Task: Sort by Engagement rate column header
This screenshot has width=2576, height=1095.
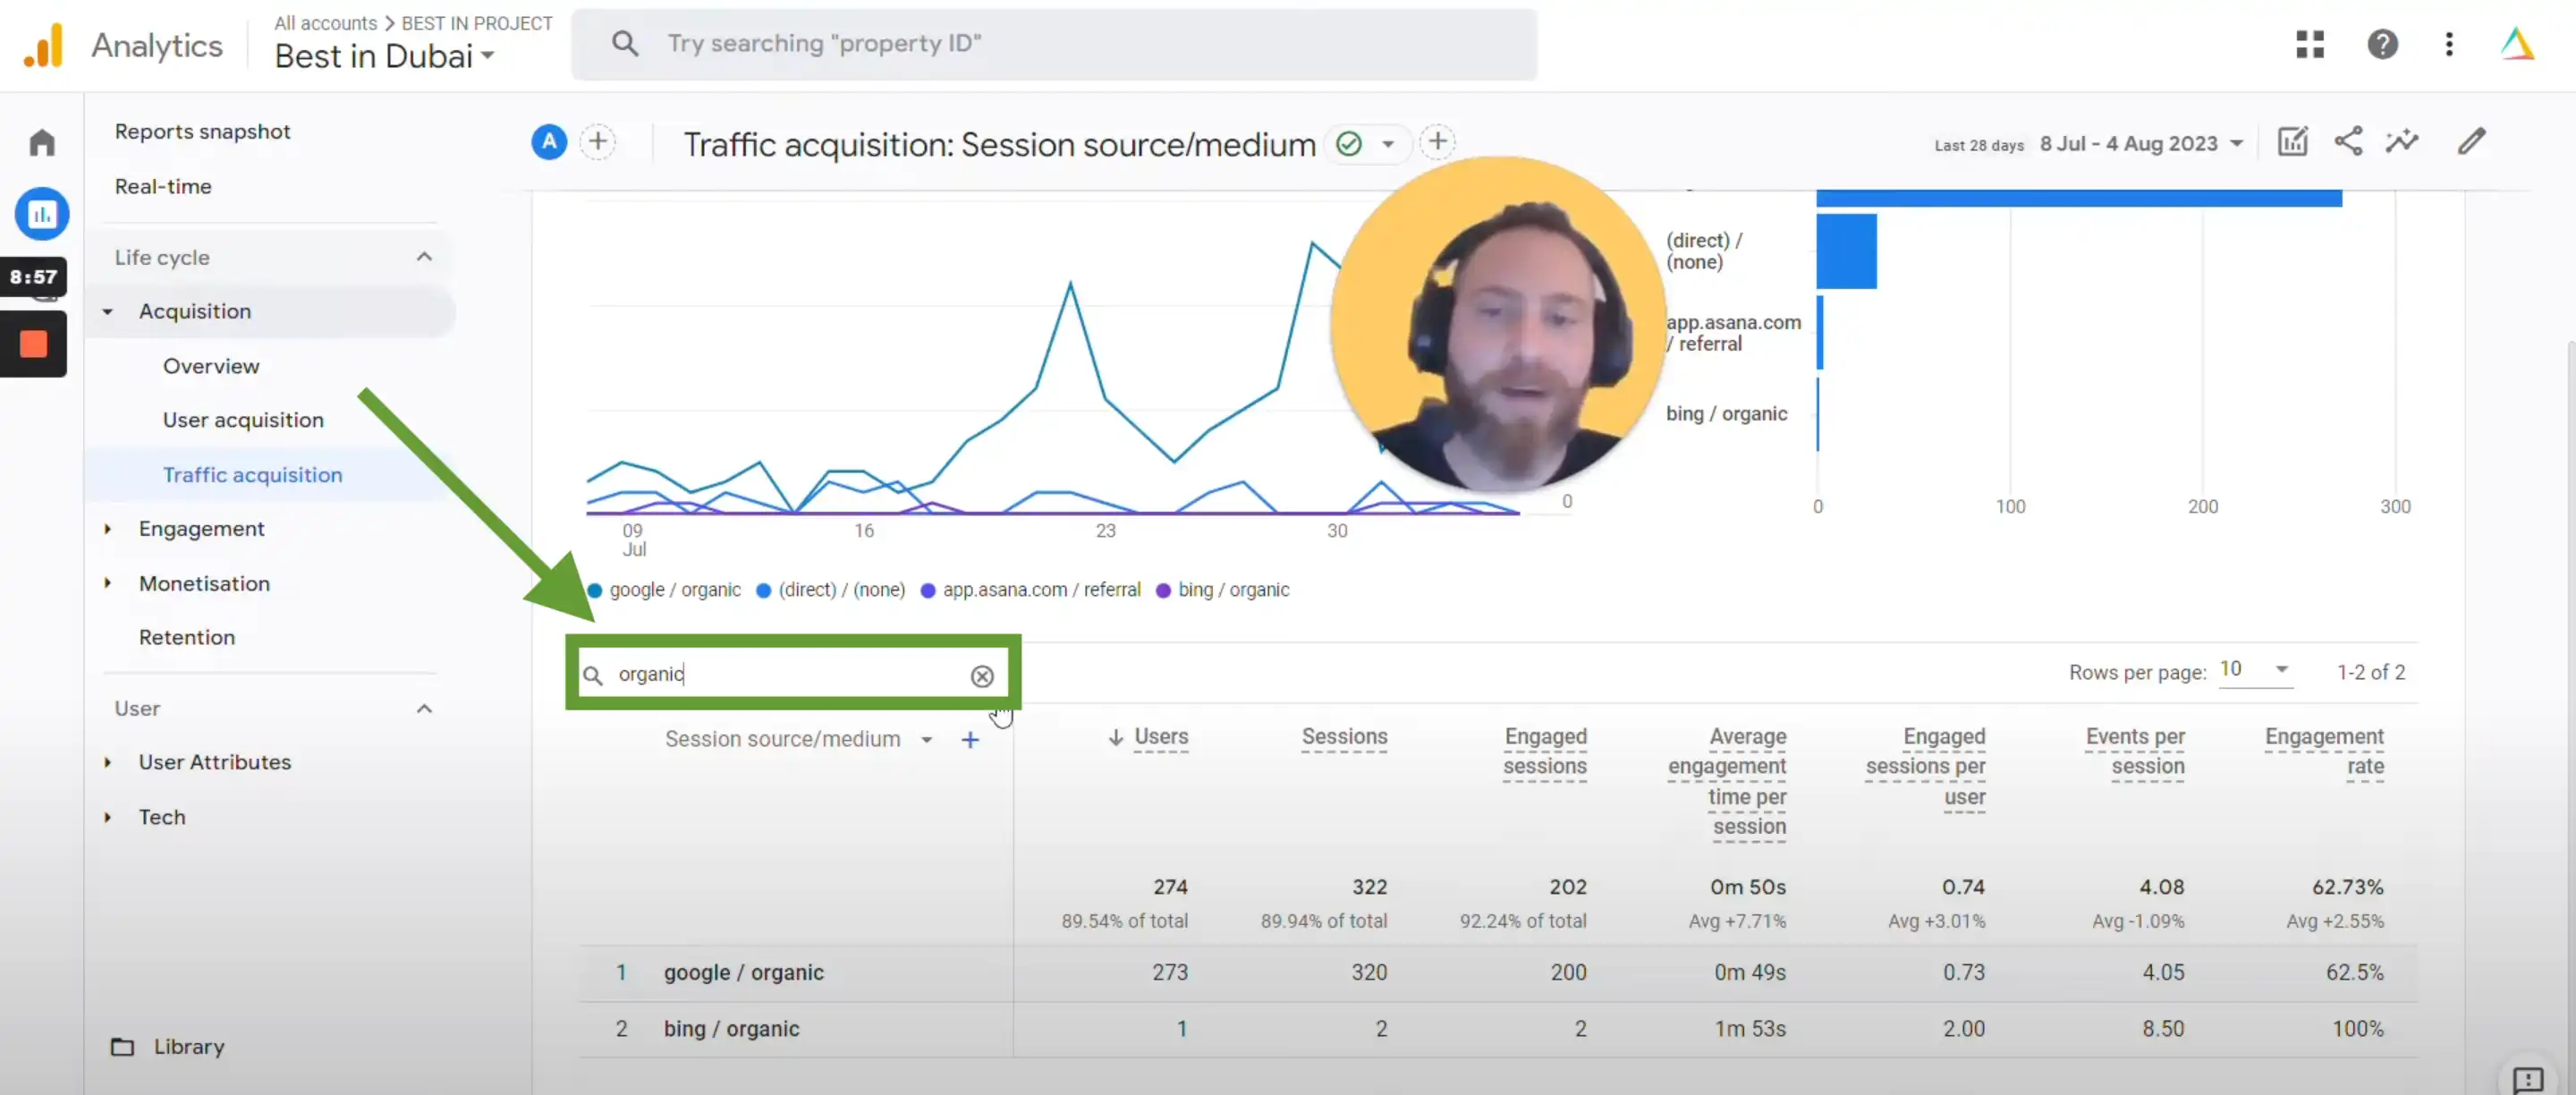Action: click(x=2324, y=752)
